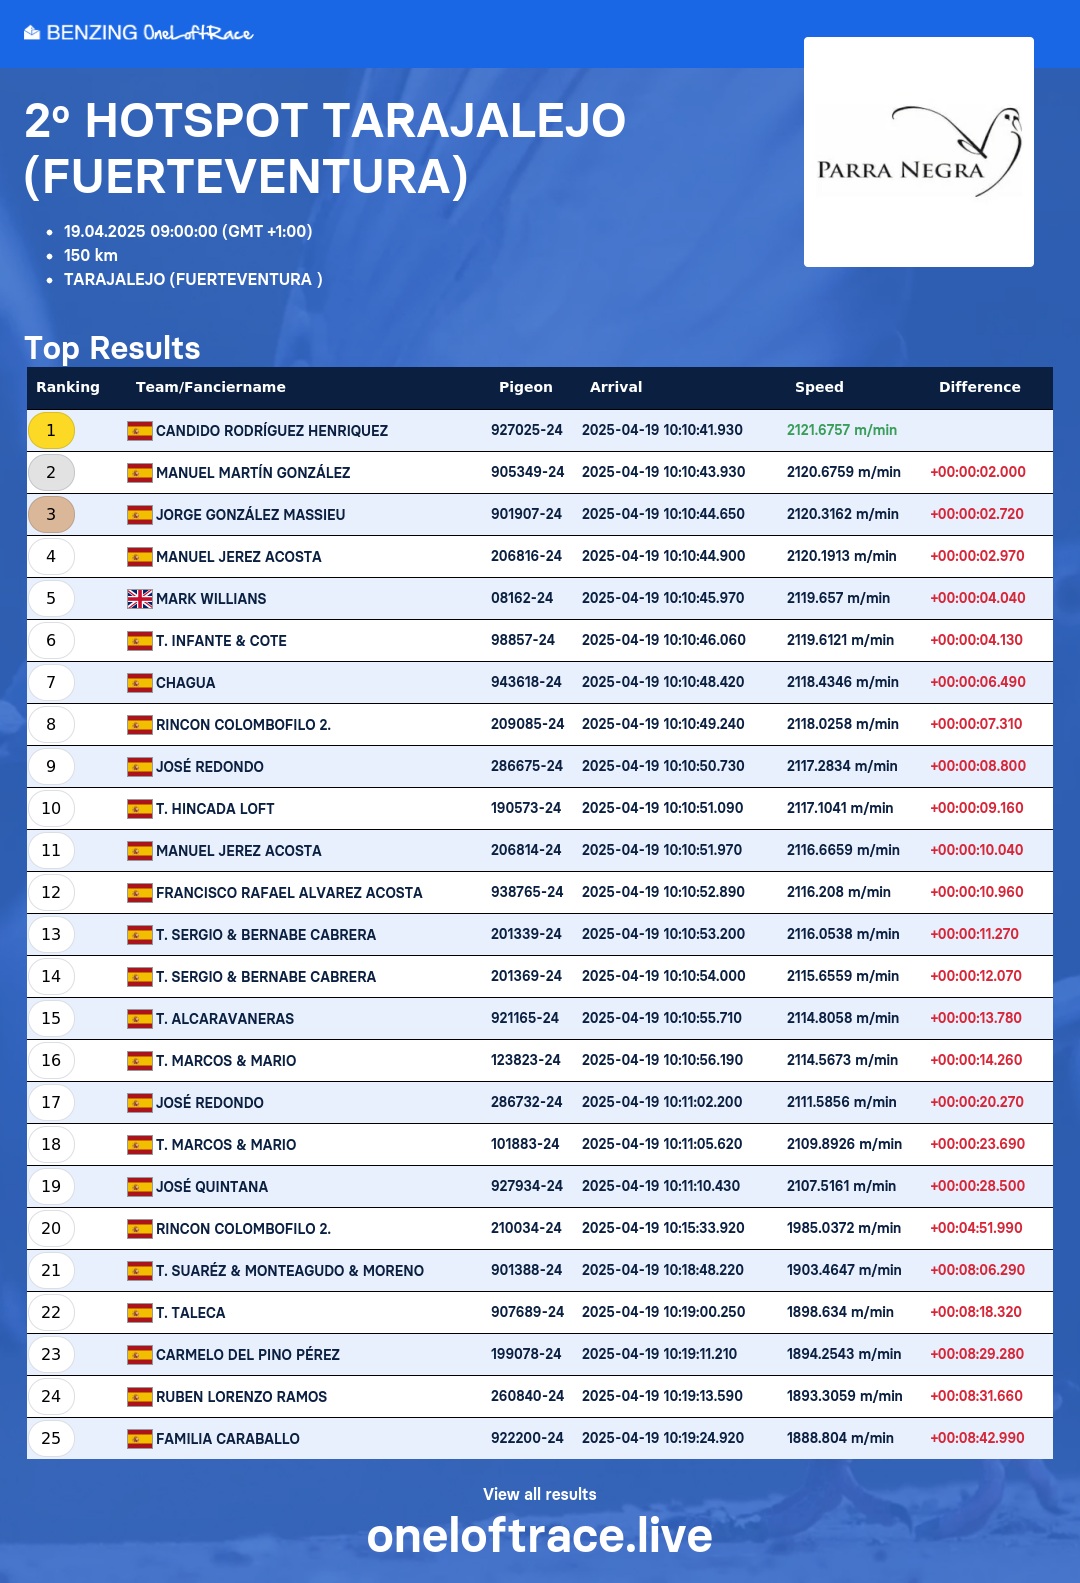Click the silver rank 2 badge

point(51,473)
